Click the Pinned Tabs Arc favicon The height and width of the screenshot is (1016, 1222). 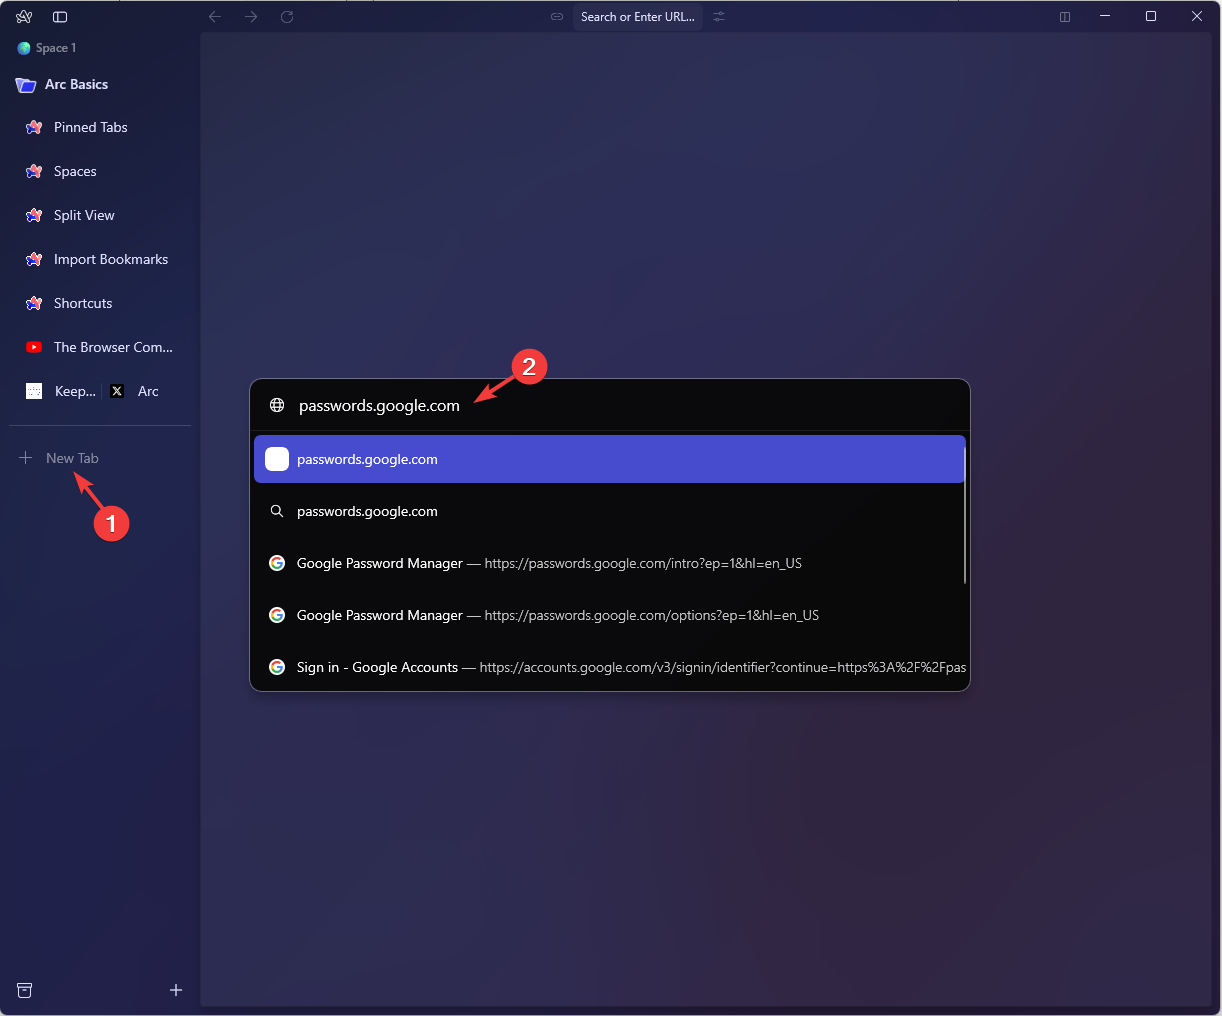tap(34, 127)
